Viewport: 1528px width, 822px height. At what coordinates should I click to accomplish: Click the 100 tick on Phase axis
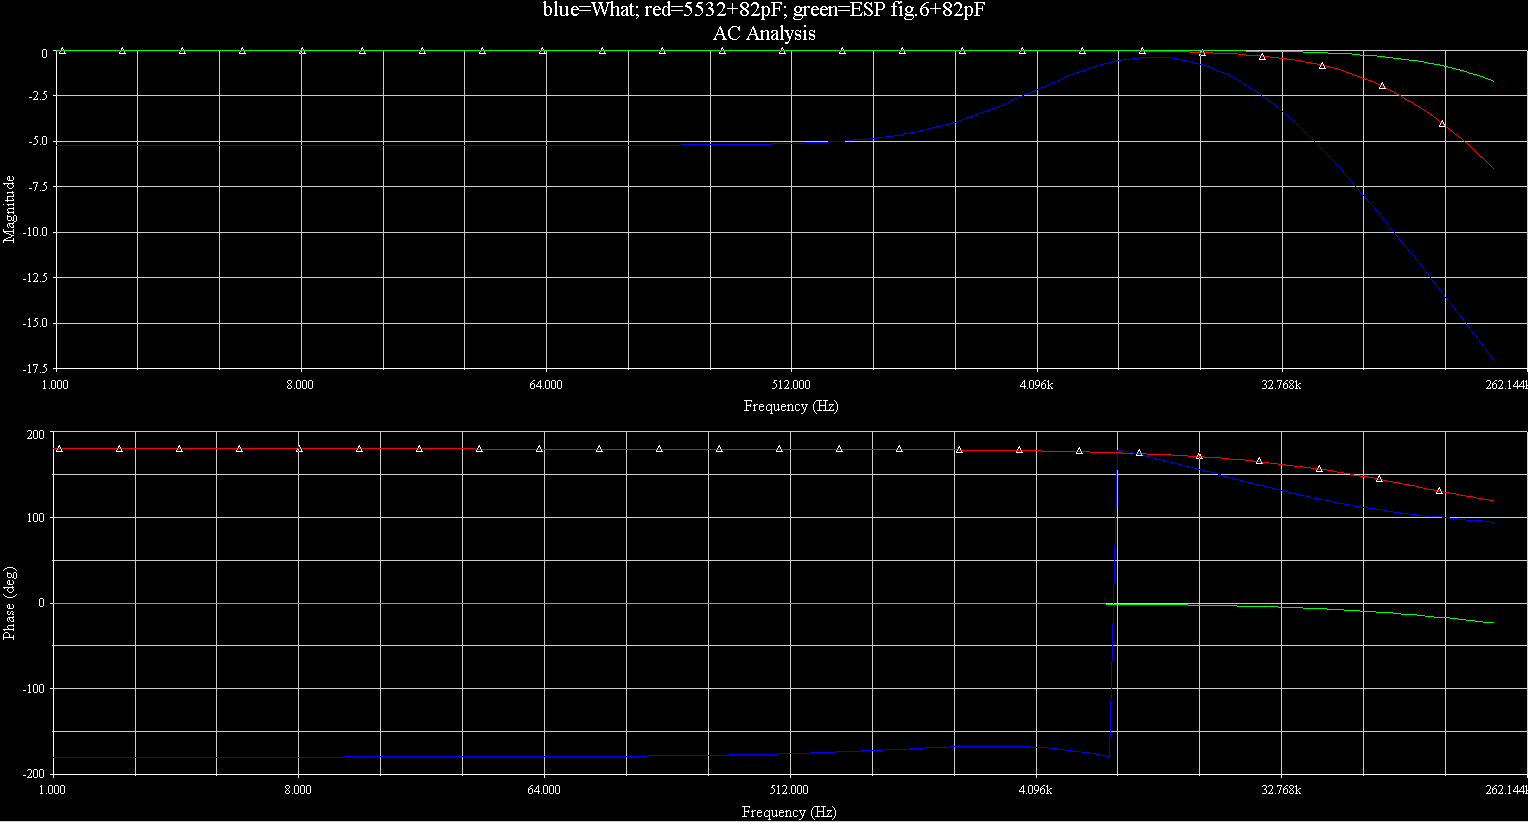(x=35, y=517)
